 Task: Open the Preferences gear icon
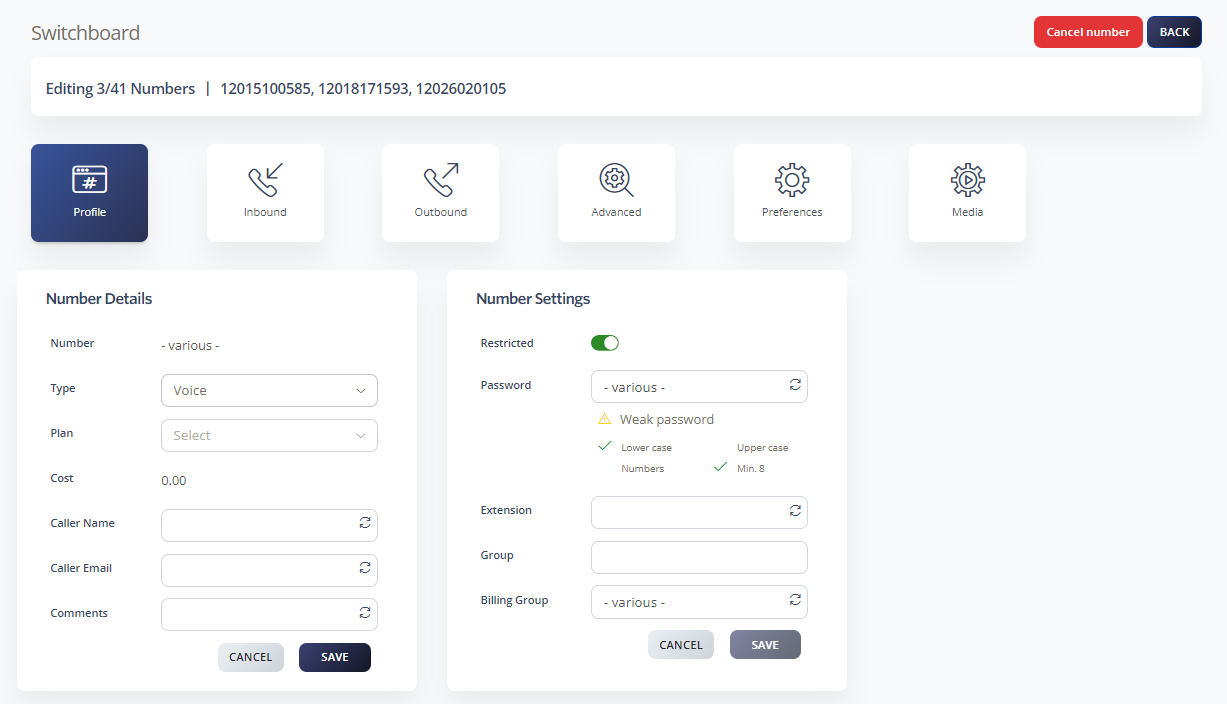792,180
